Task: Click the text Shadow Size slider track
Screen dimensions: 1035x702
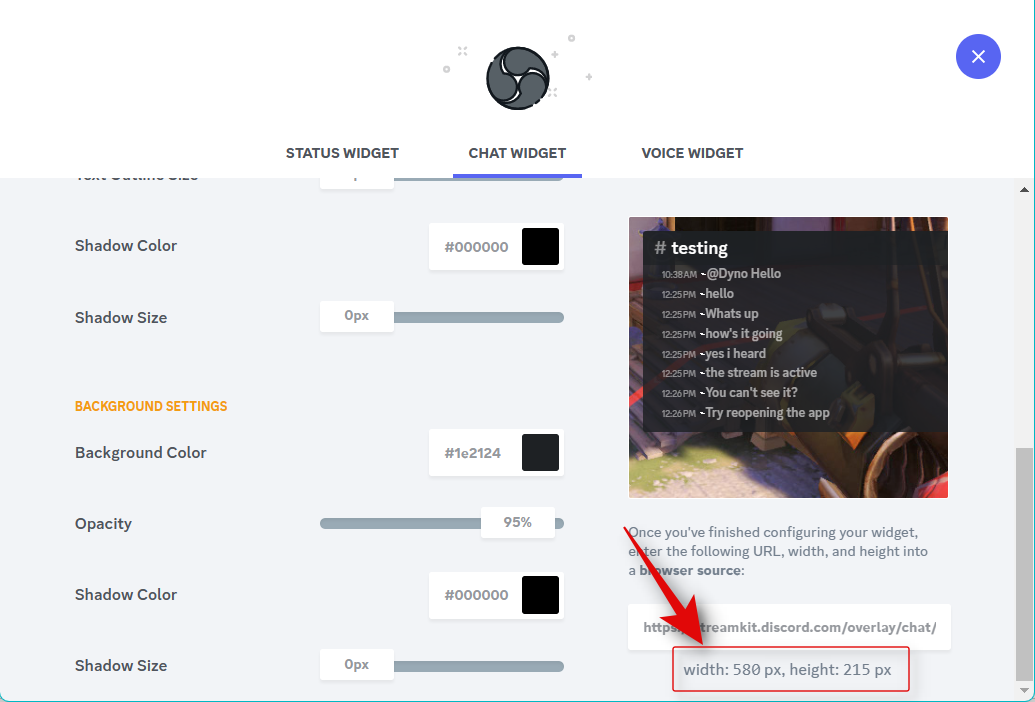Action: [x=479, y=317]
